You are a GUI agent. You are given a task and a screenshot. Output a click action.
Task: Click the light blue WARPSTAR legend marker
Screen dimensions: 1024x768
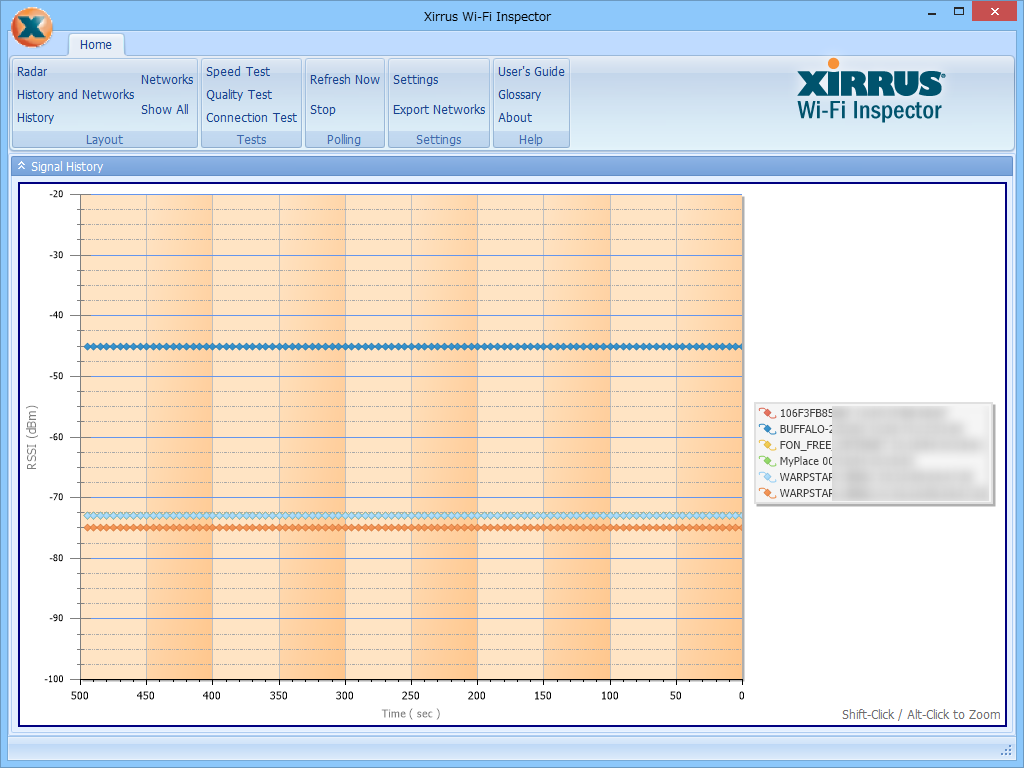767,477
